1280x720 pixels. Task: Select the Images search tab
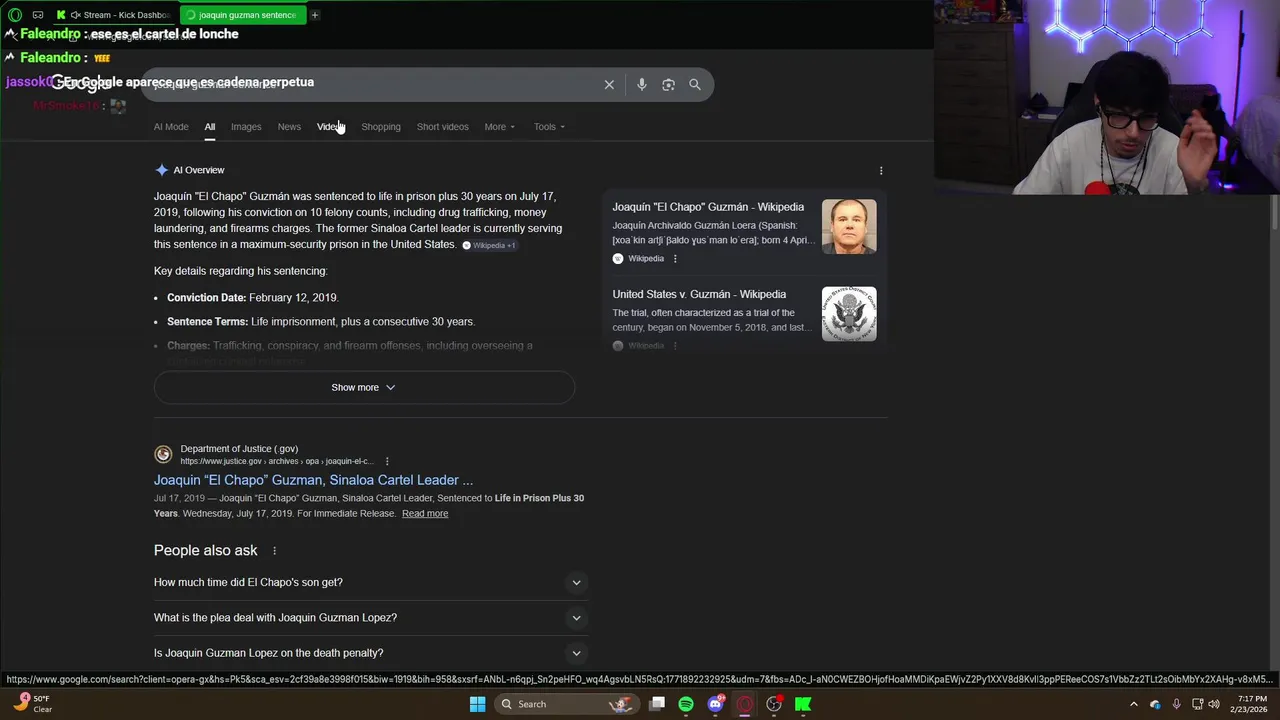pos(246,127)
